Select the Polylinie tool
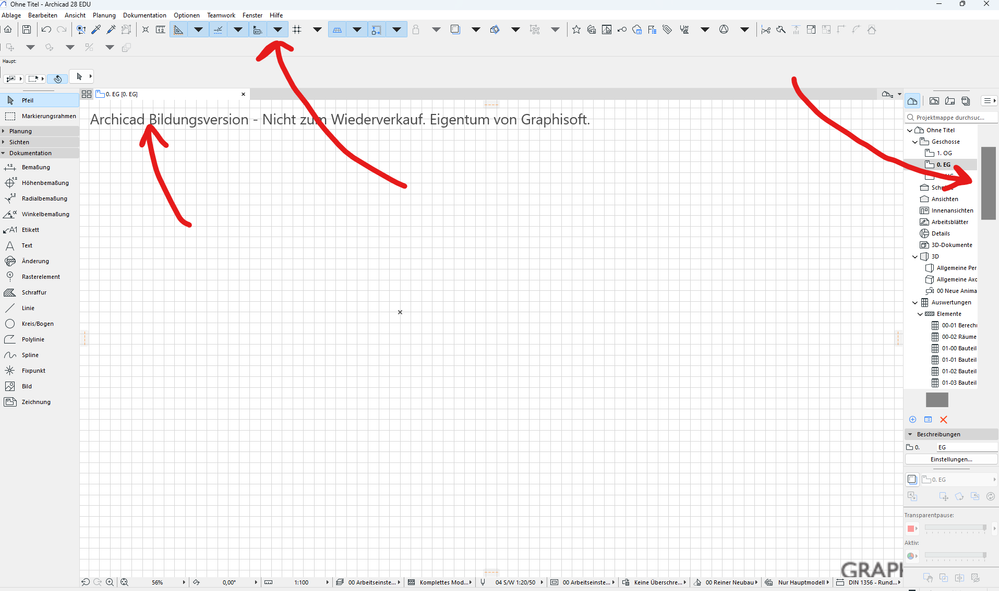The height and width of the screenshot is (591, 999). click(x=40, y=339)
